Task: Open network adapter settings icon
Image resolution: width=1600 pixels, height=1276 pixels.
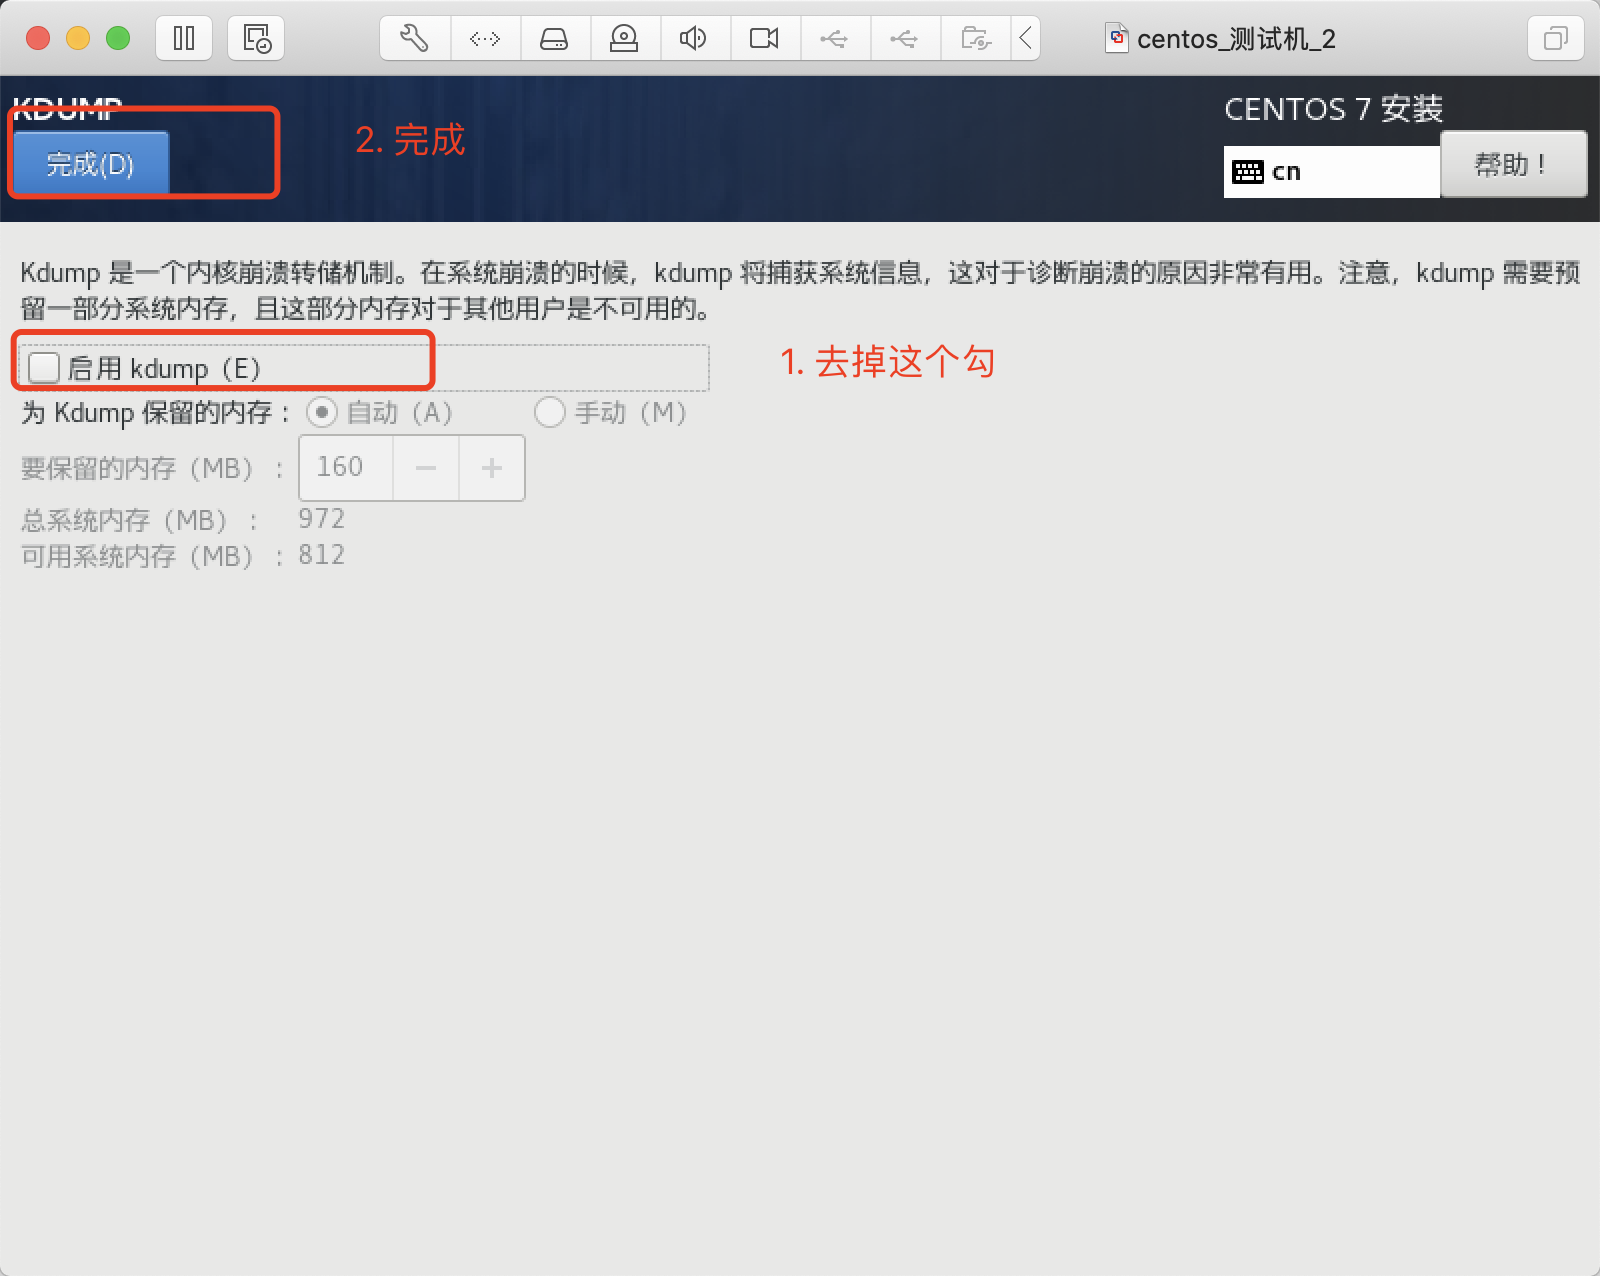Action: click(x=485, y=39)
